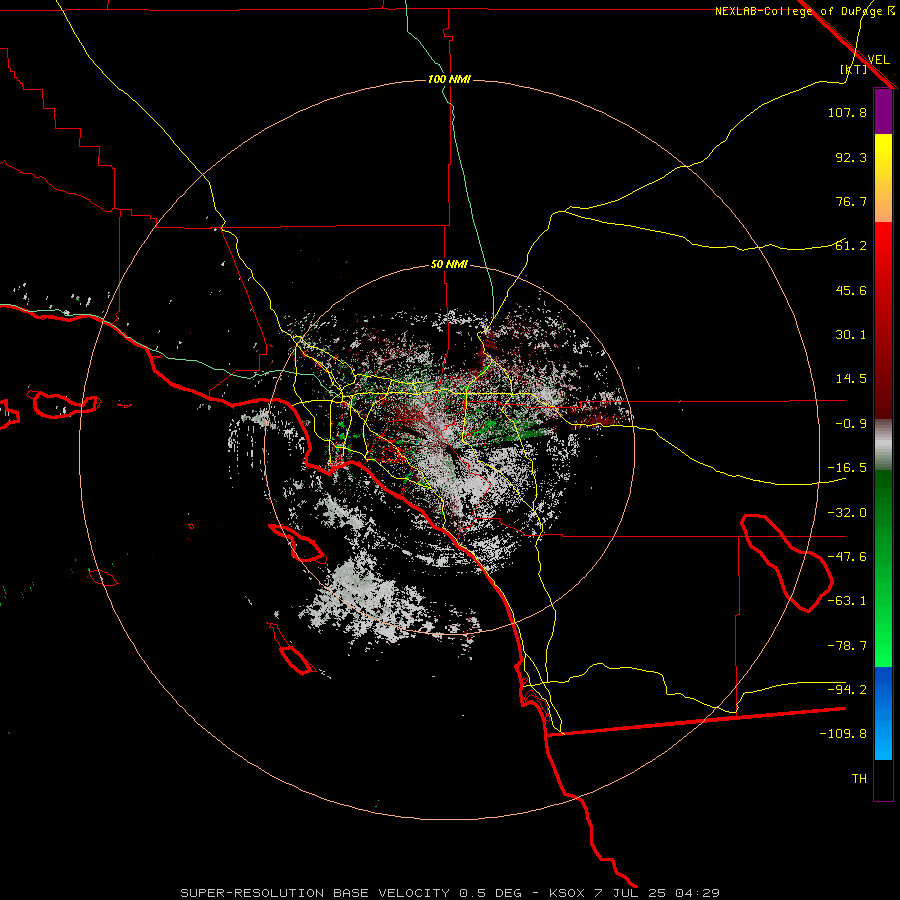
Task: Click the -32.0 velocity scale value
Action: click(847, 513)
